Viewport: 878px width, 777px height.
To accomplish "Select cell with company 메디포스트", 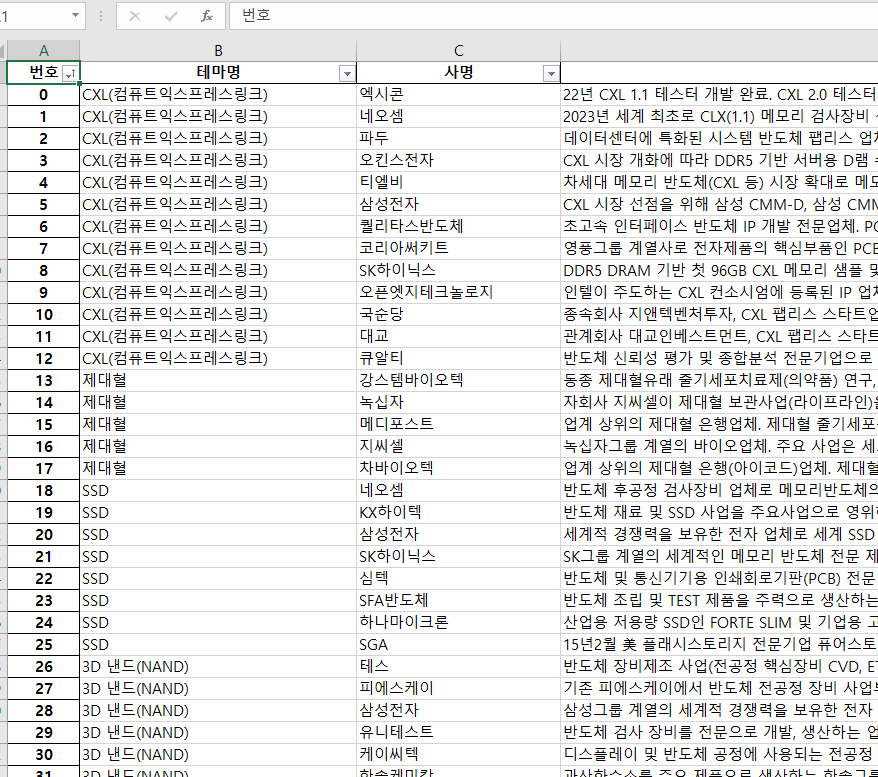I will pyautogui.click(x=458, y=424).
